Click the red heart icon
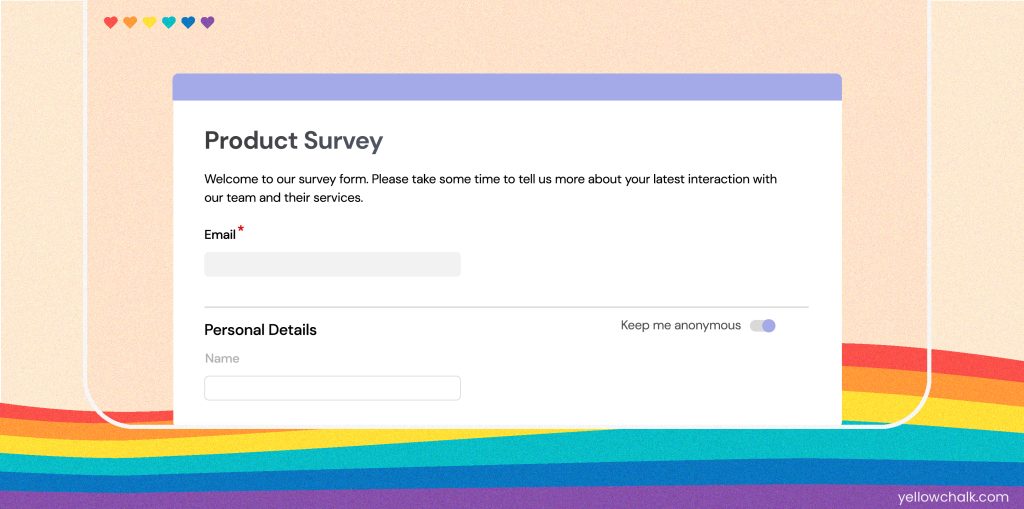The image size is (1024, 509). pyautogui.click(x=111, y=23)
